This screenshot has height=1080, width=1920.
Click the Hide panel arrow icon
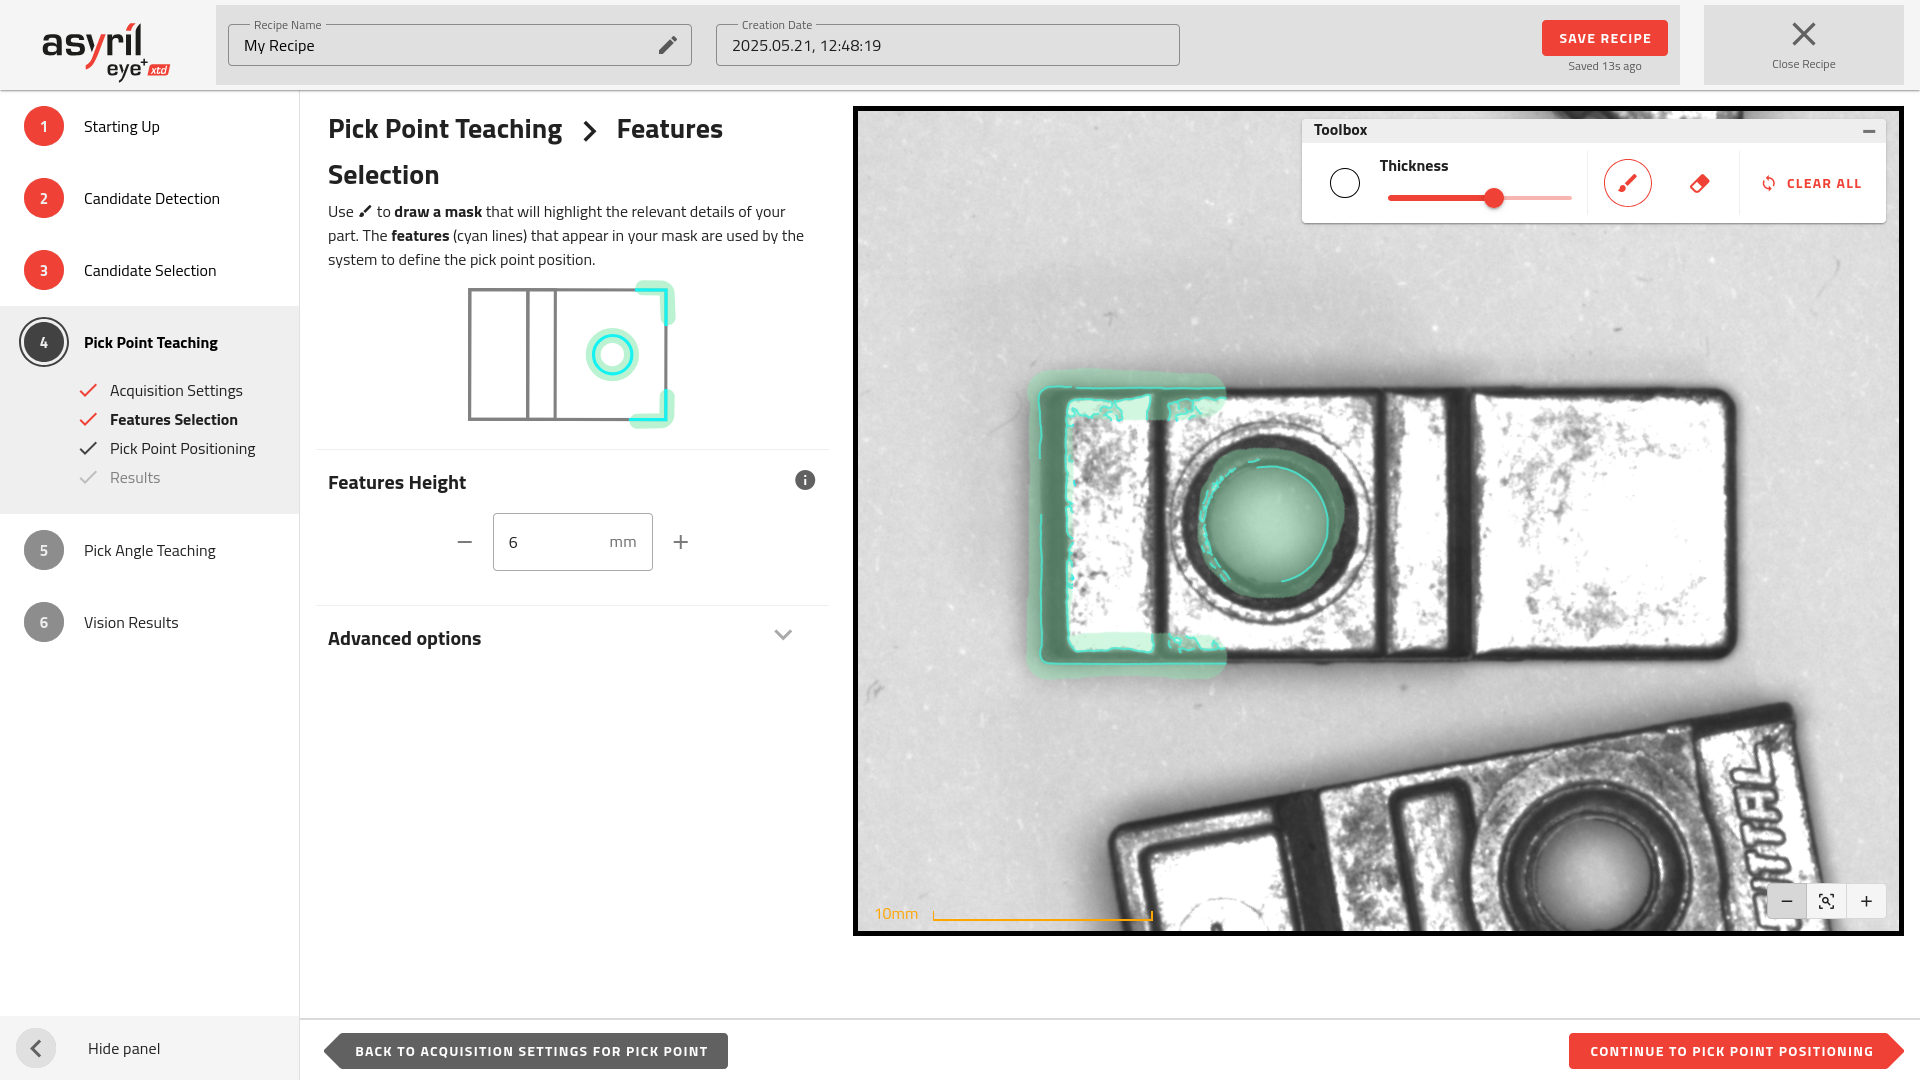(36, 1048)
